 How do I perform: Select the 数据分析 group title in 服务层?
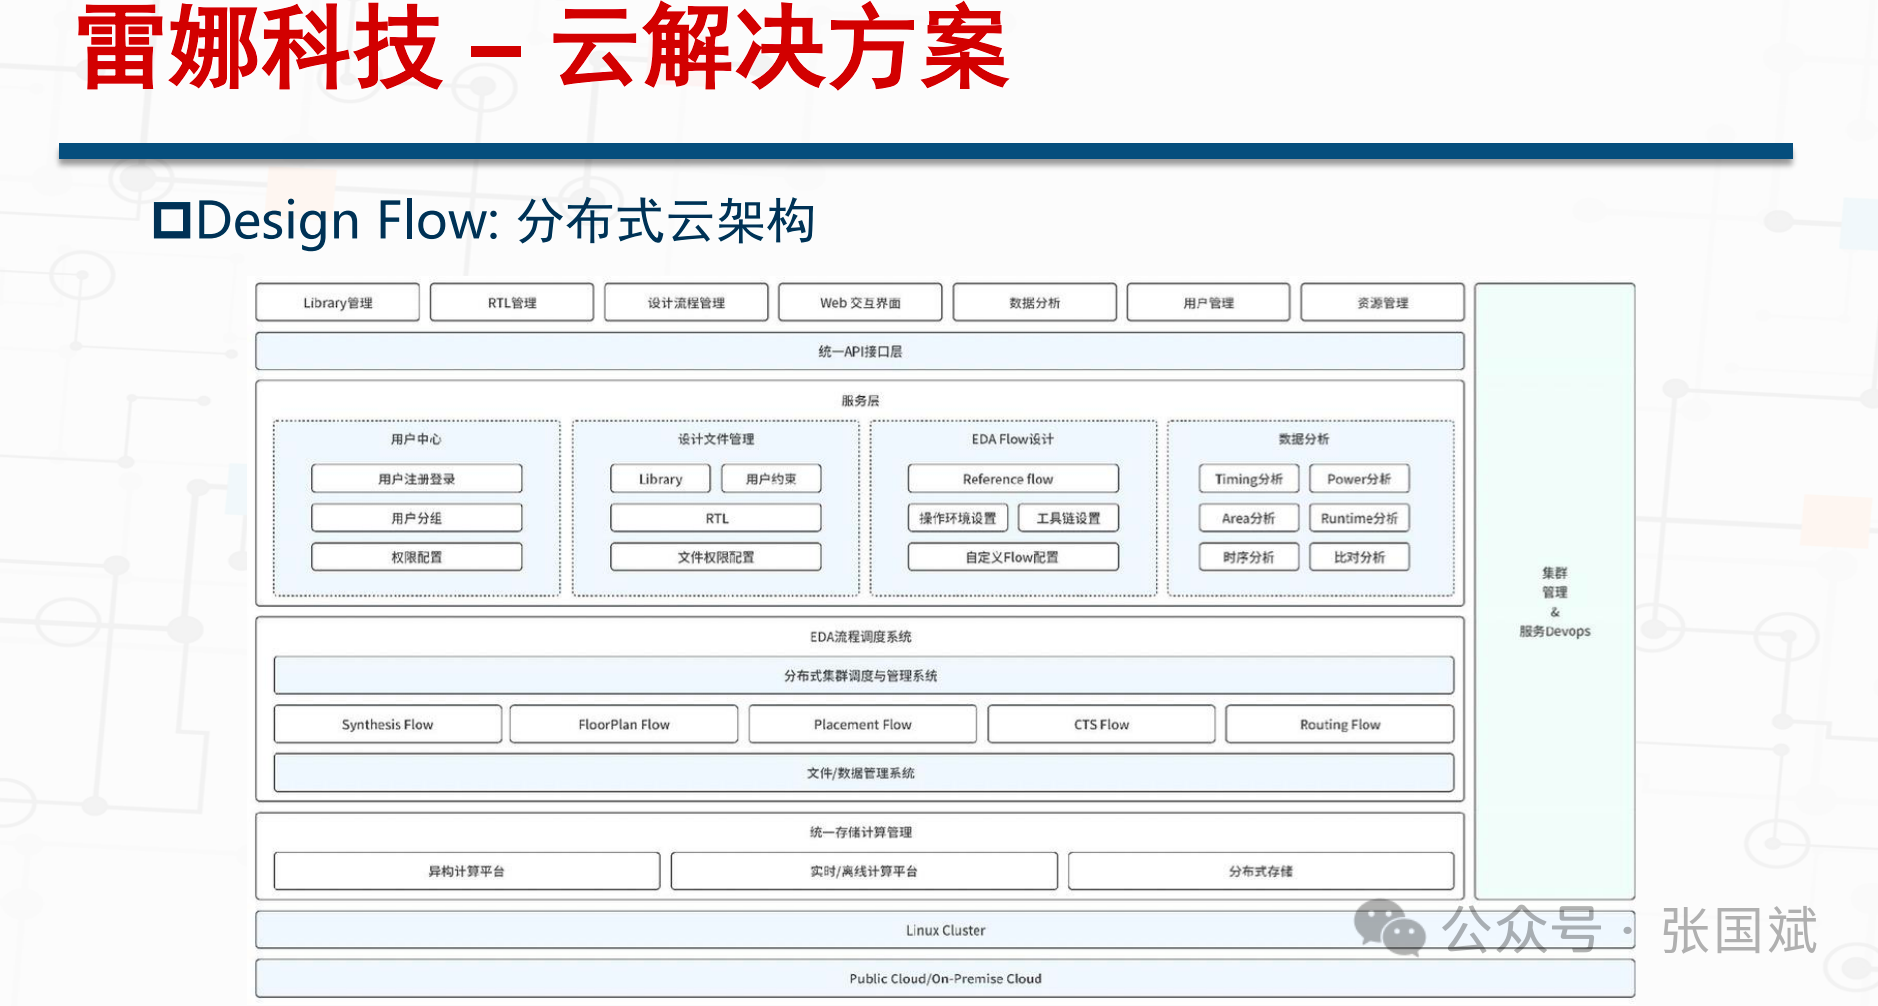(1304, 439)
